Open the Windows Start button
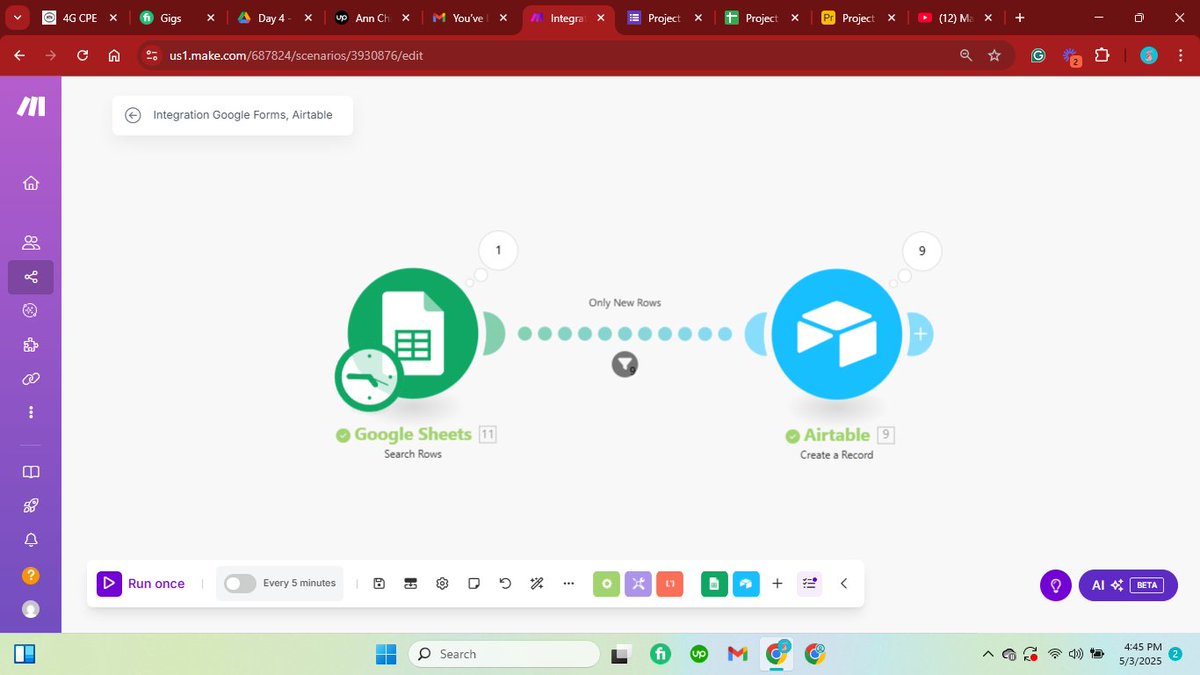1200x675 pixels. point(385,654)
